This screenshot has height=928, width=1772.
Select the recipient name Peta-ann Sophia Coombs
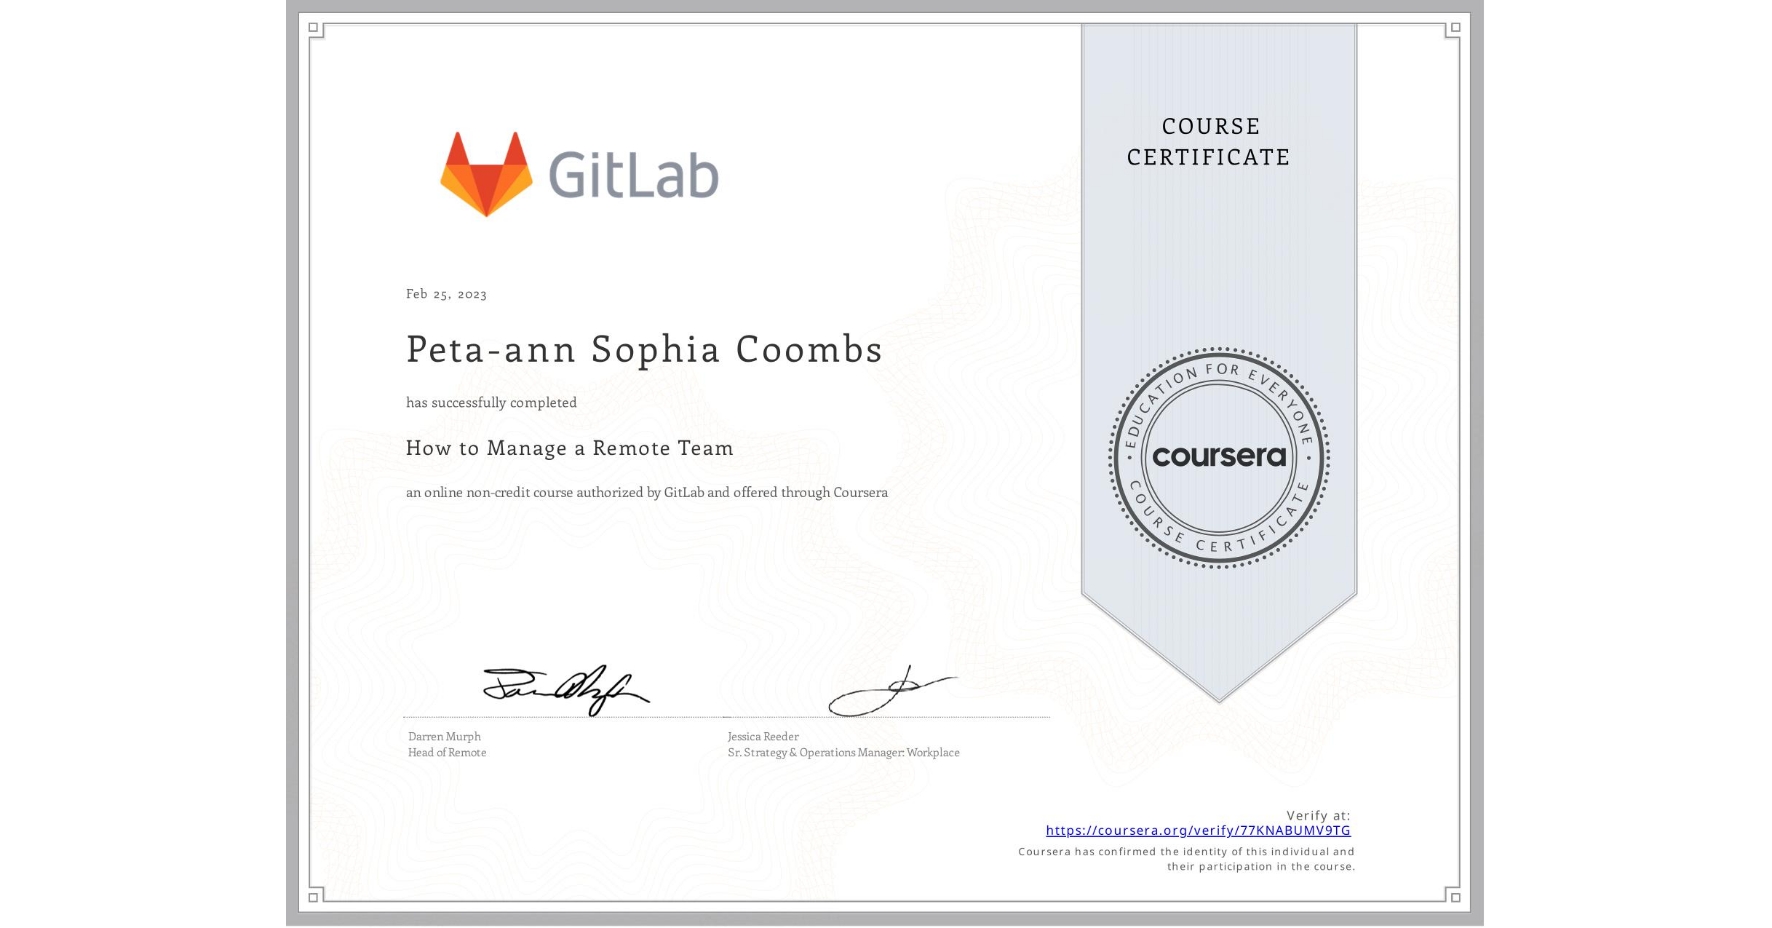coord(644,350)
